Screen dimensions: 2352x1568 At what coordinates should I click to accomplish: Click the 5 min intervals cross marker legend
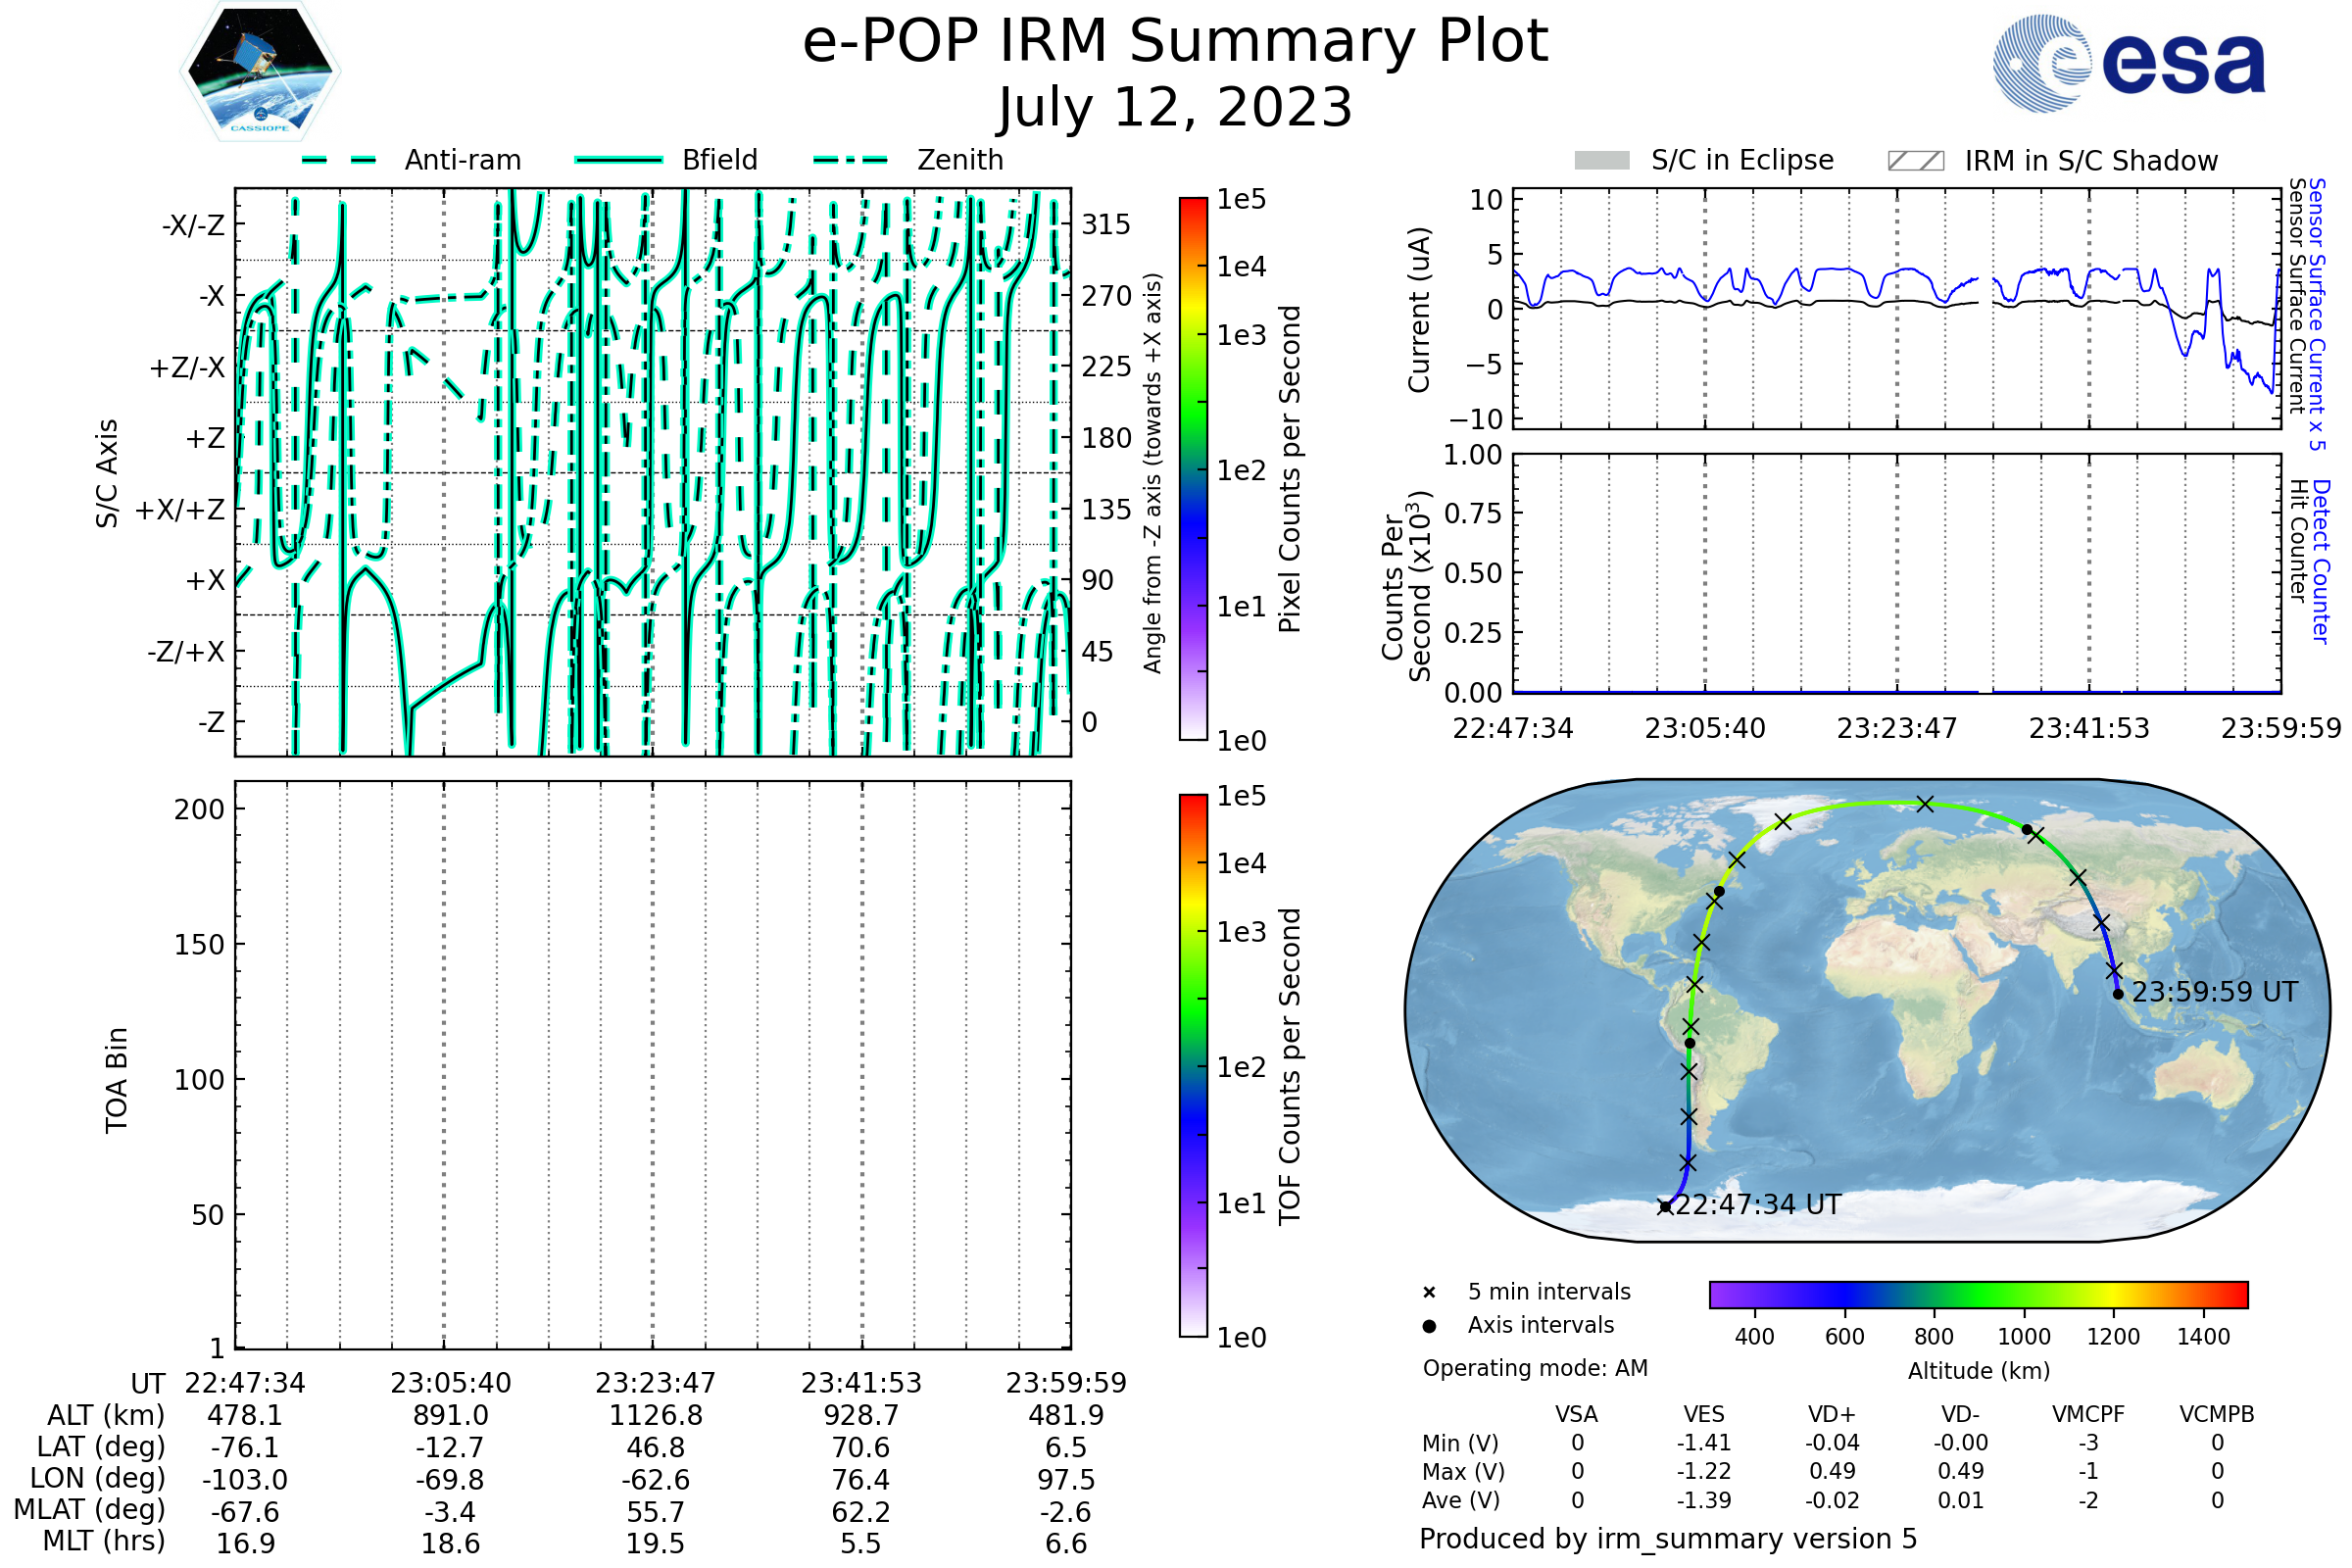point(1429,1293)
